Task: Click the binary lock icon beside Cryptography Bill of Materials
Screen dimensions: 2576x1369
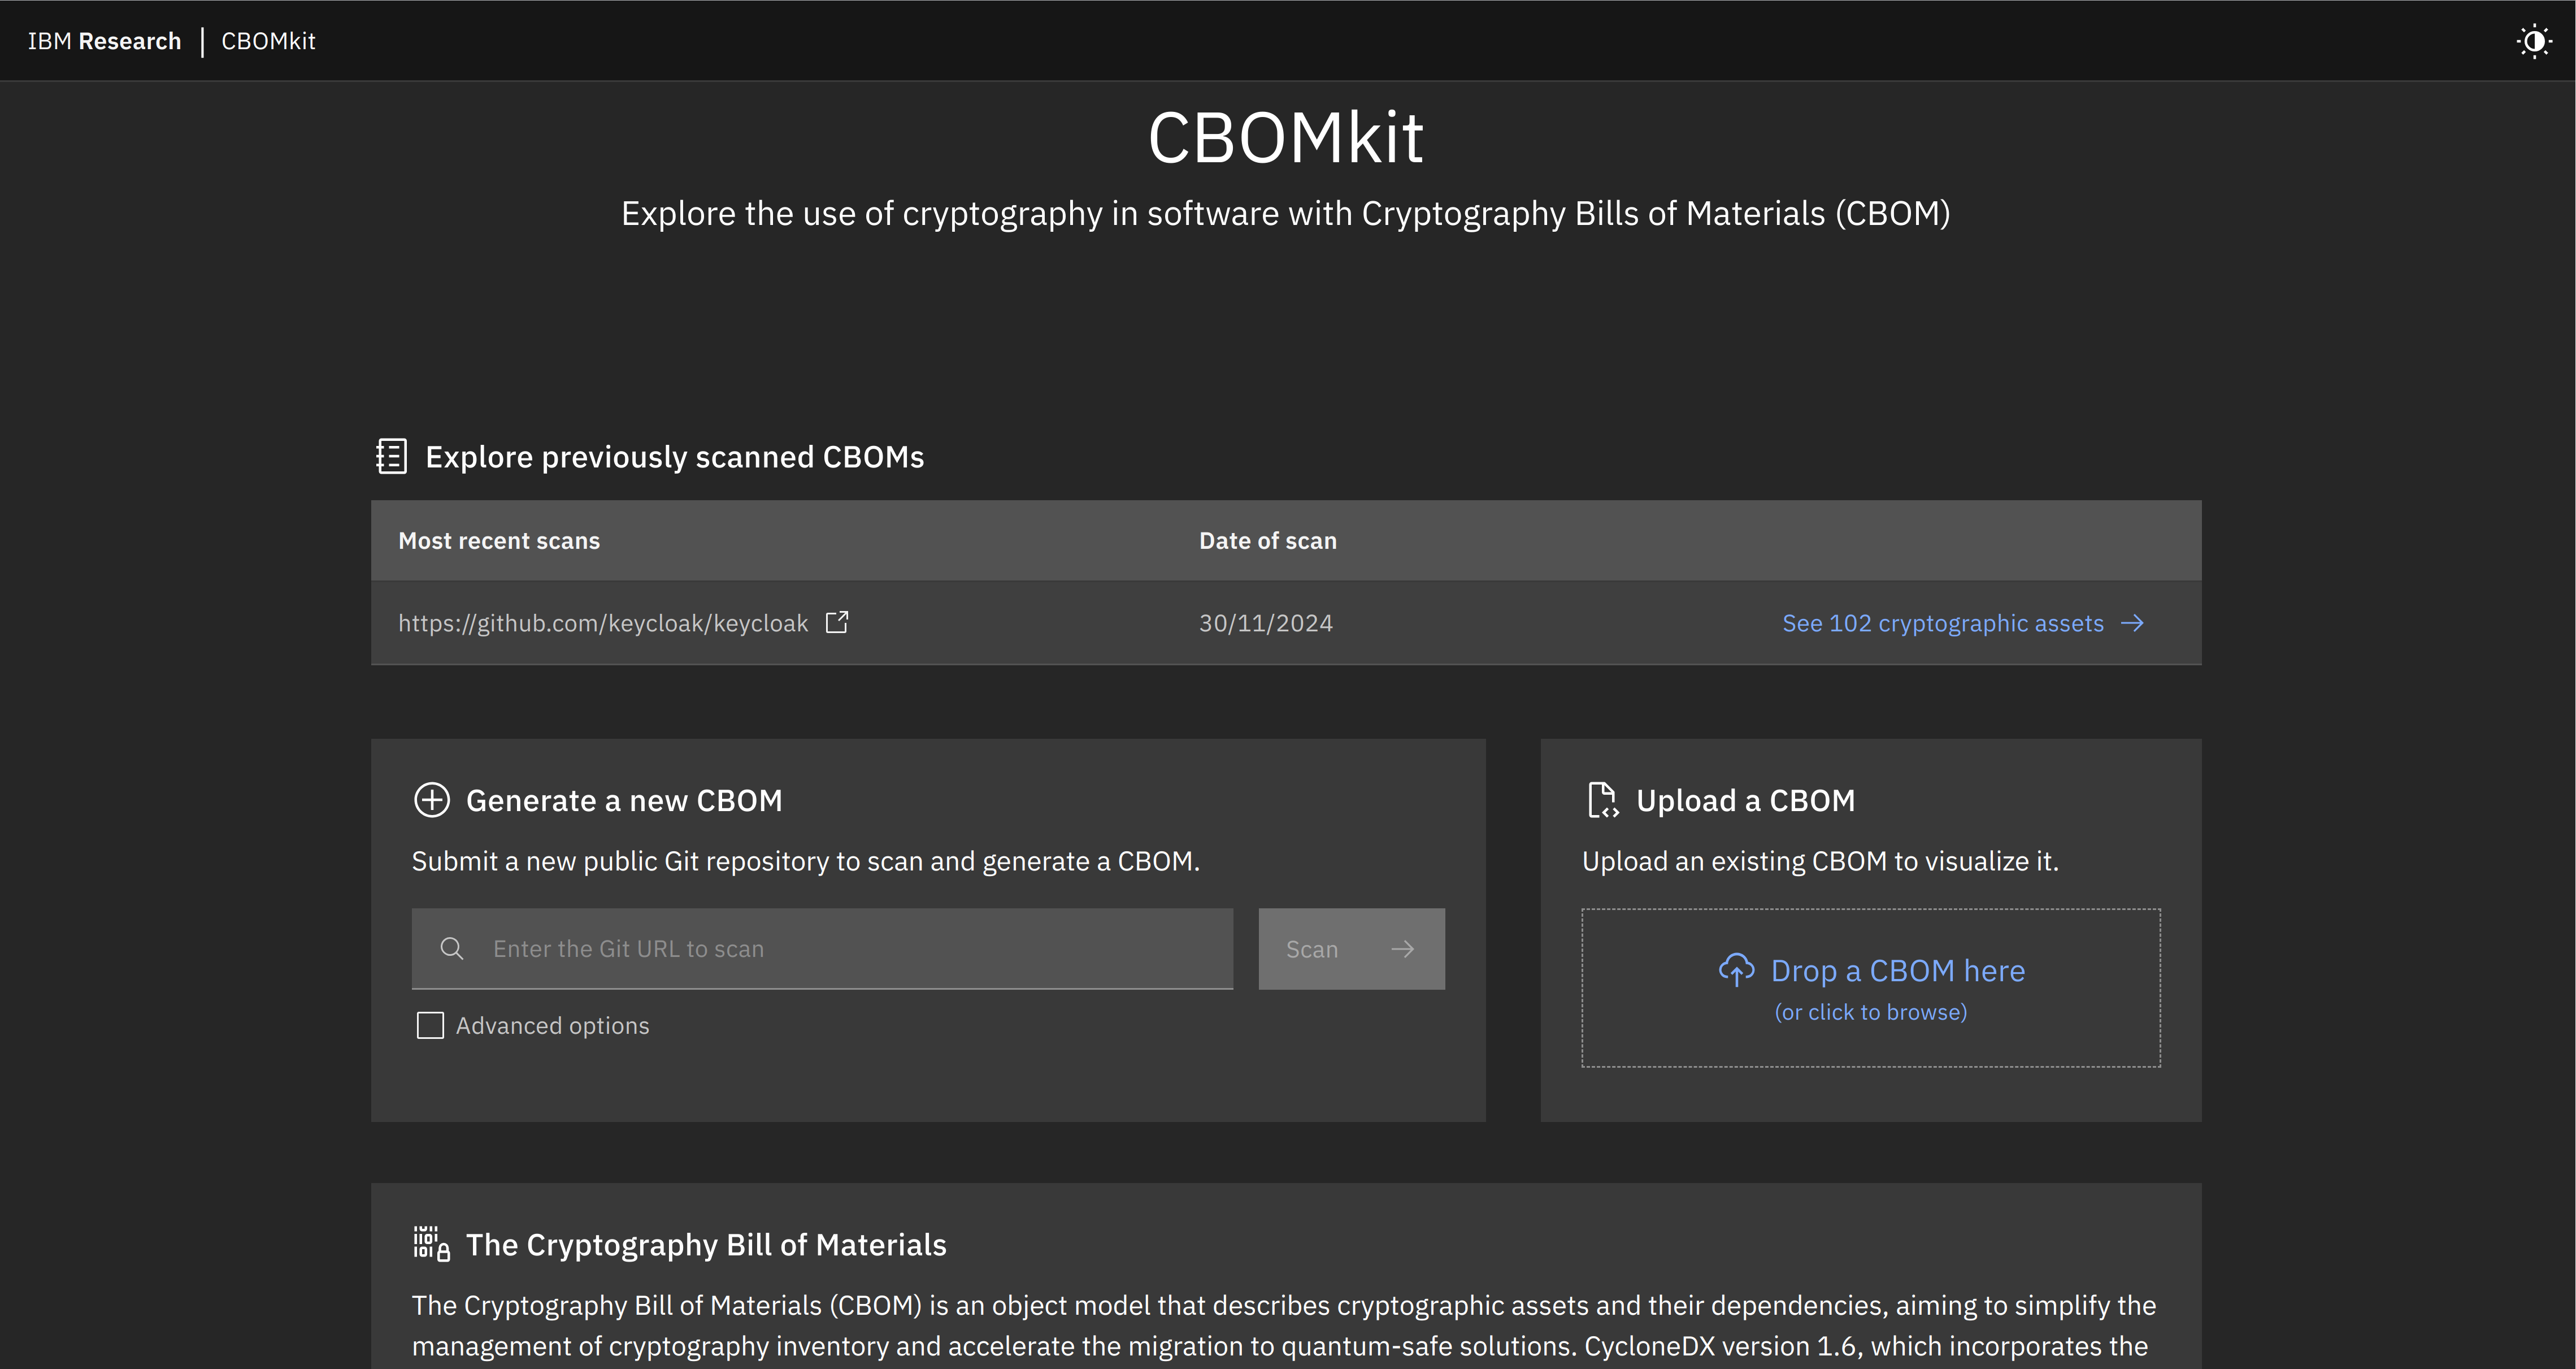Action: (431, 1244)
